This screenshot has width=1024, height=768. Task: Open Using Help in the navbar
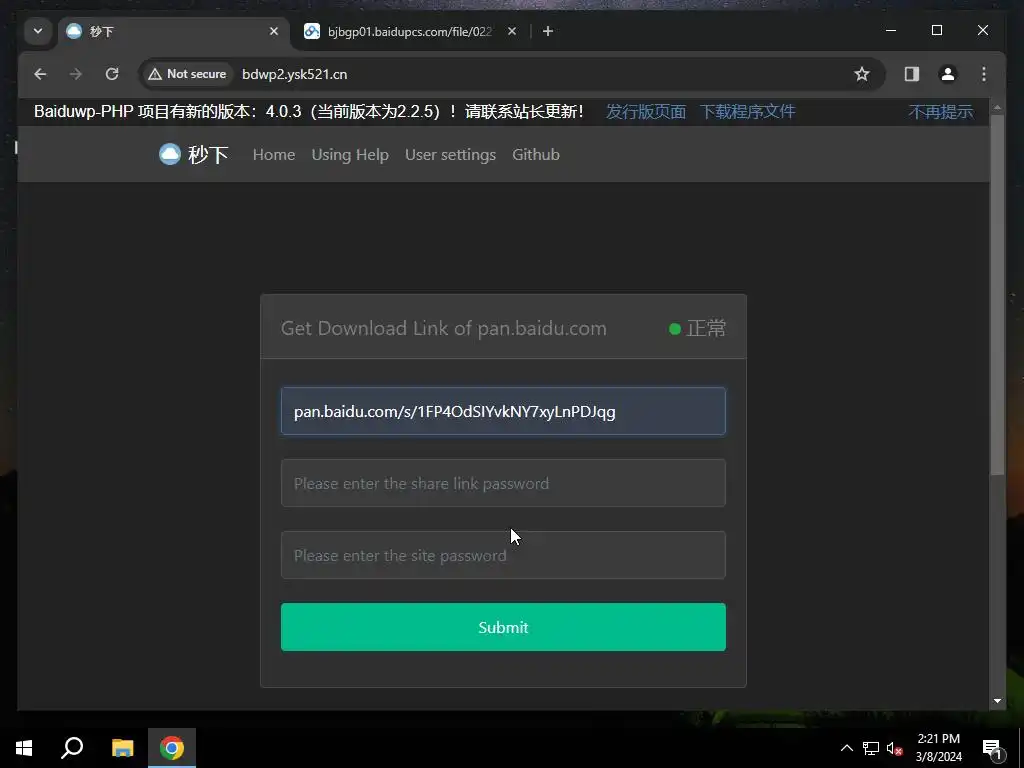tap(350, 155)
